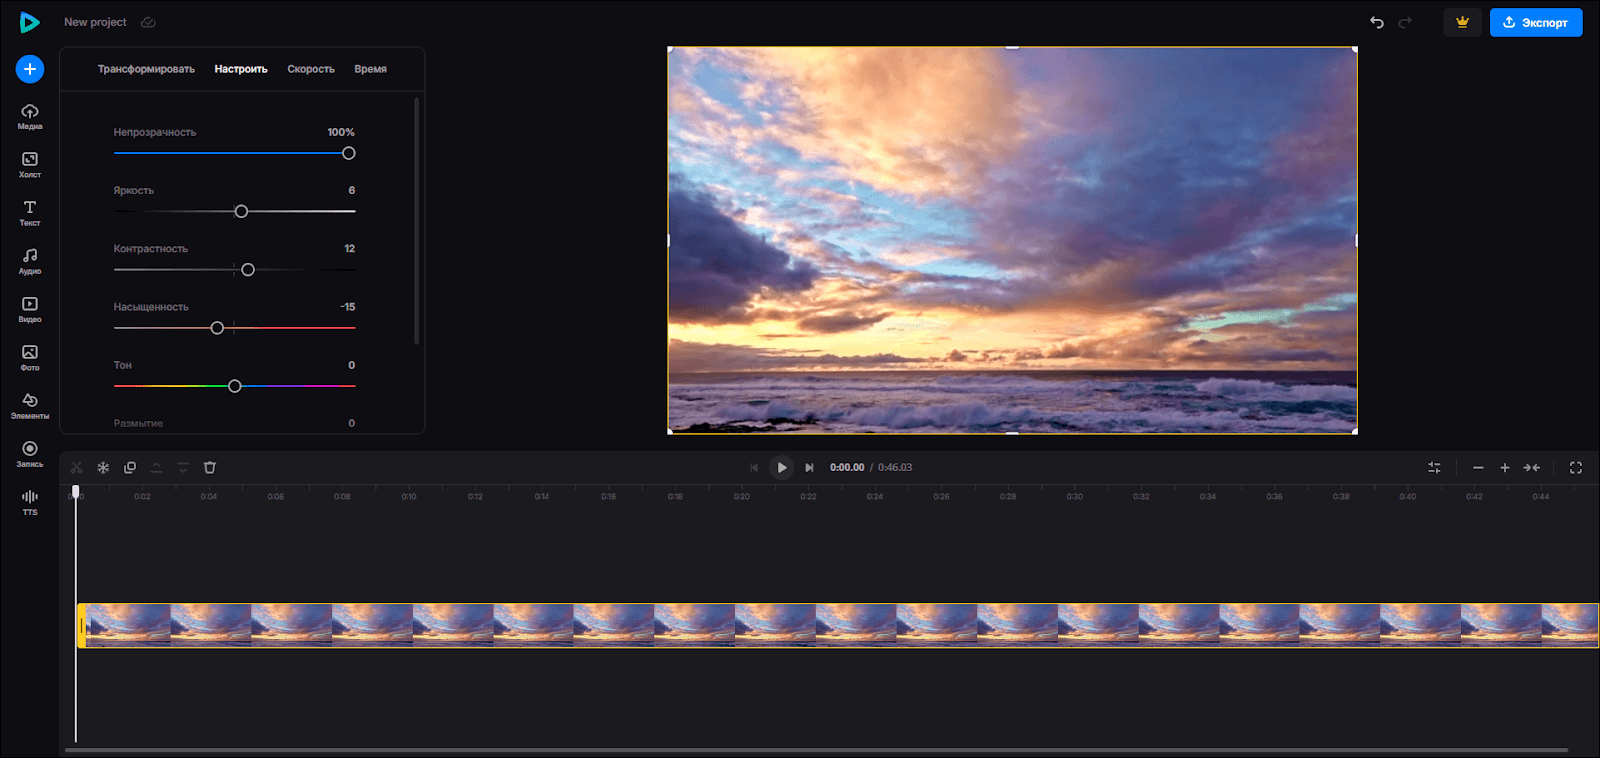Adjust the Непрозрачность slider handle
The image size is (1600, 758).
click(x=349, y=153)
